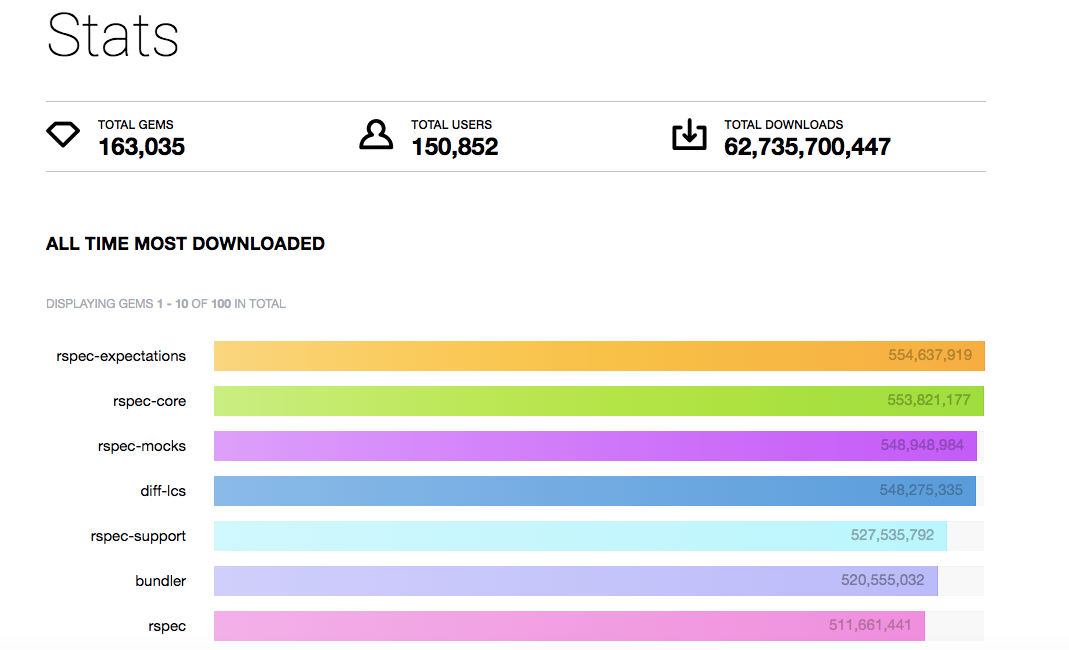Select the 62,735,700,447 total downloads value
Image resolution: width=1069 pixels, height=650 pixels.
pos(807,147)
